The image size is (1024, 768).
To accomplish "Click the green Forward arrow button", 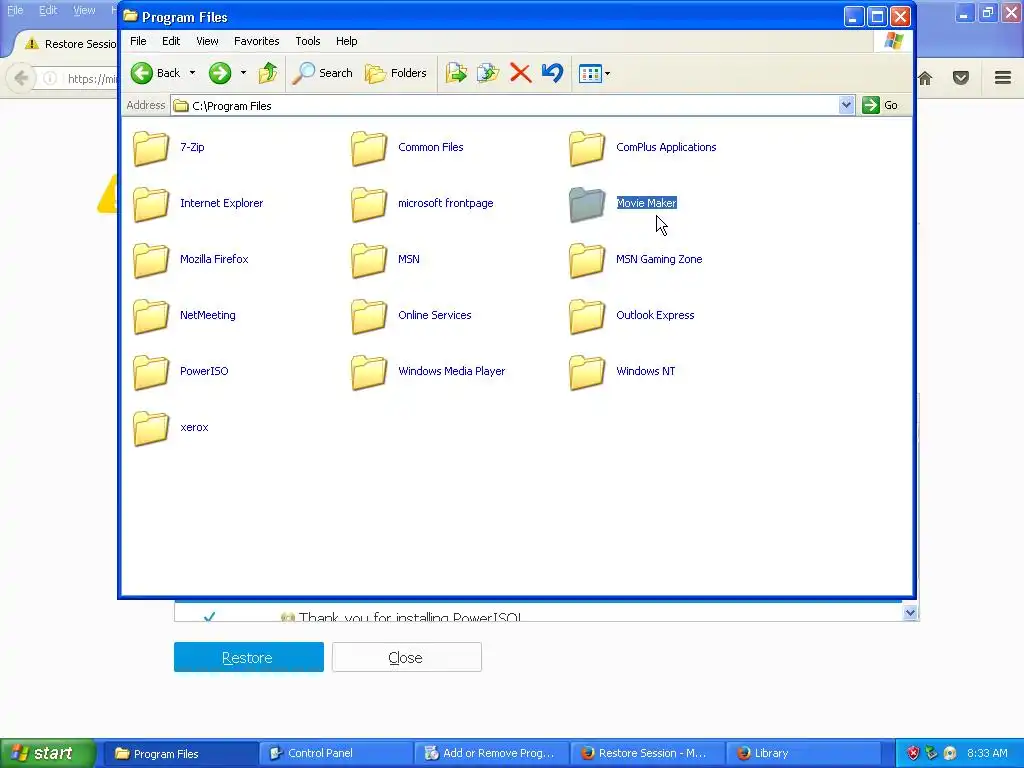I will pos(220,73).
